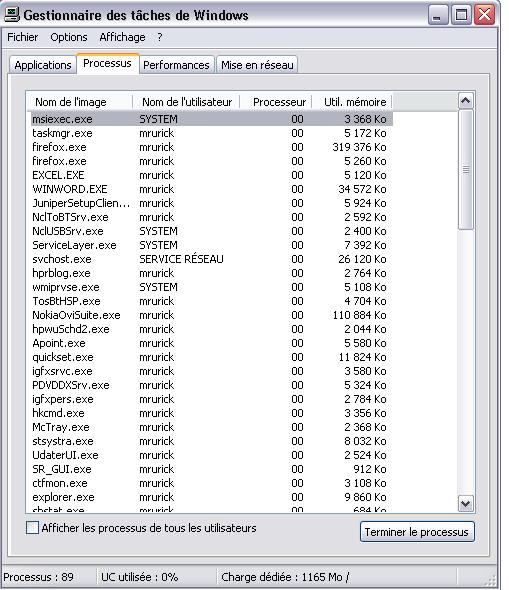Select the msiexec.exe process row
Image resolution: width=509 pixels, height=590 pixels.
(x=211, y=119)
